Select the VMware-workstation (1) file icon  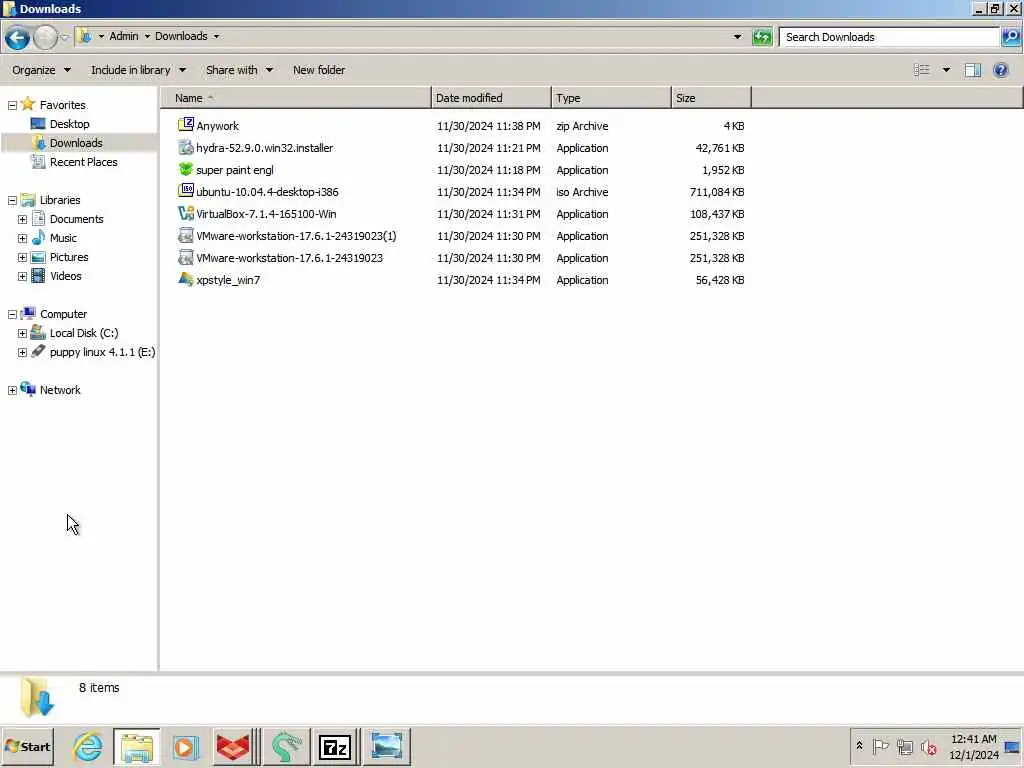[x=185, y=236]
